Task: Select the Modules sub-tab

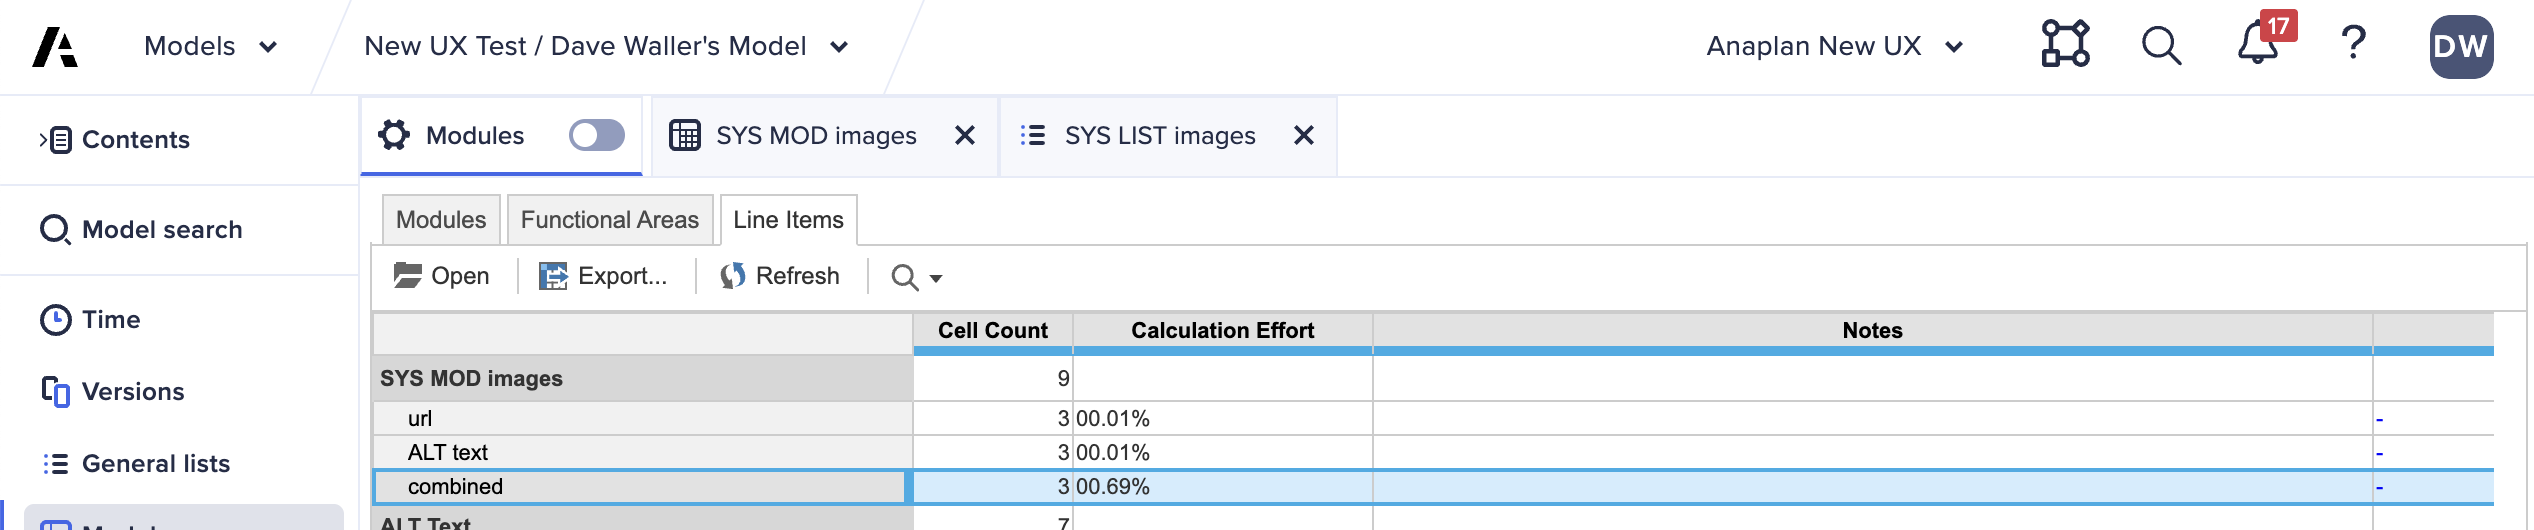Action: pyautogui.click(x=441, y=220)
